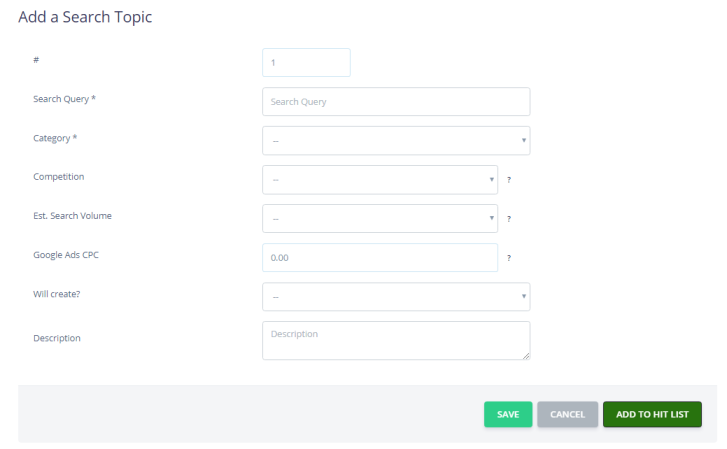
Task: Click the help icon beside Google Ads CPC
Action: tap(509, 258)
